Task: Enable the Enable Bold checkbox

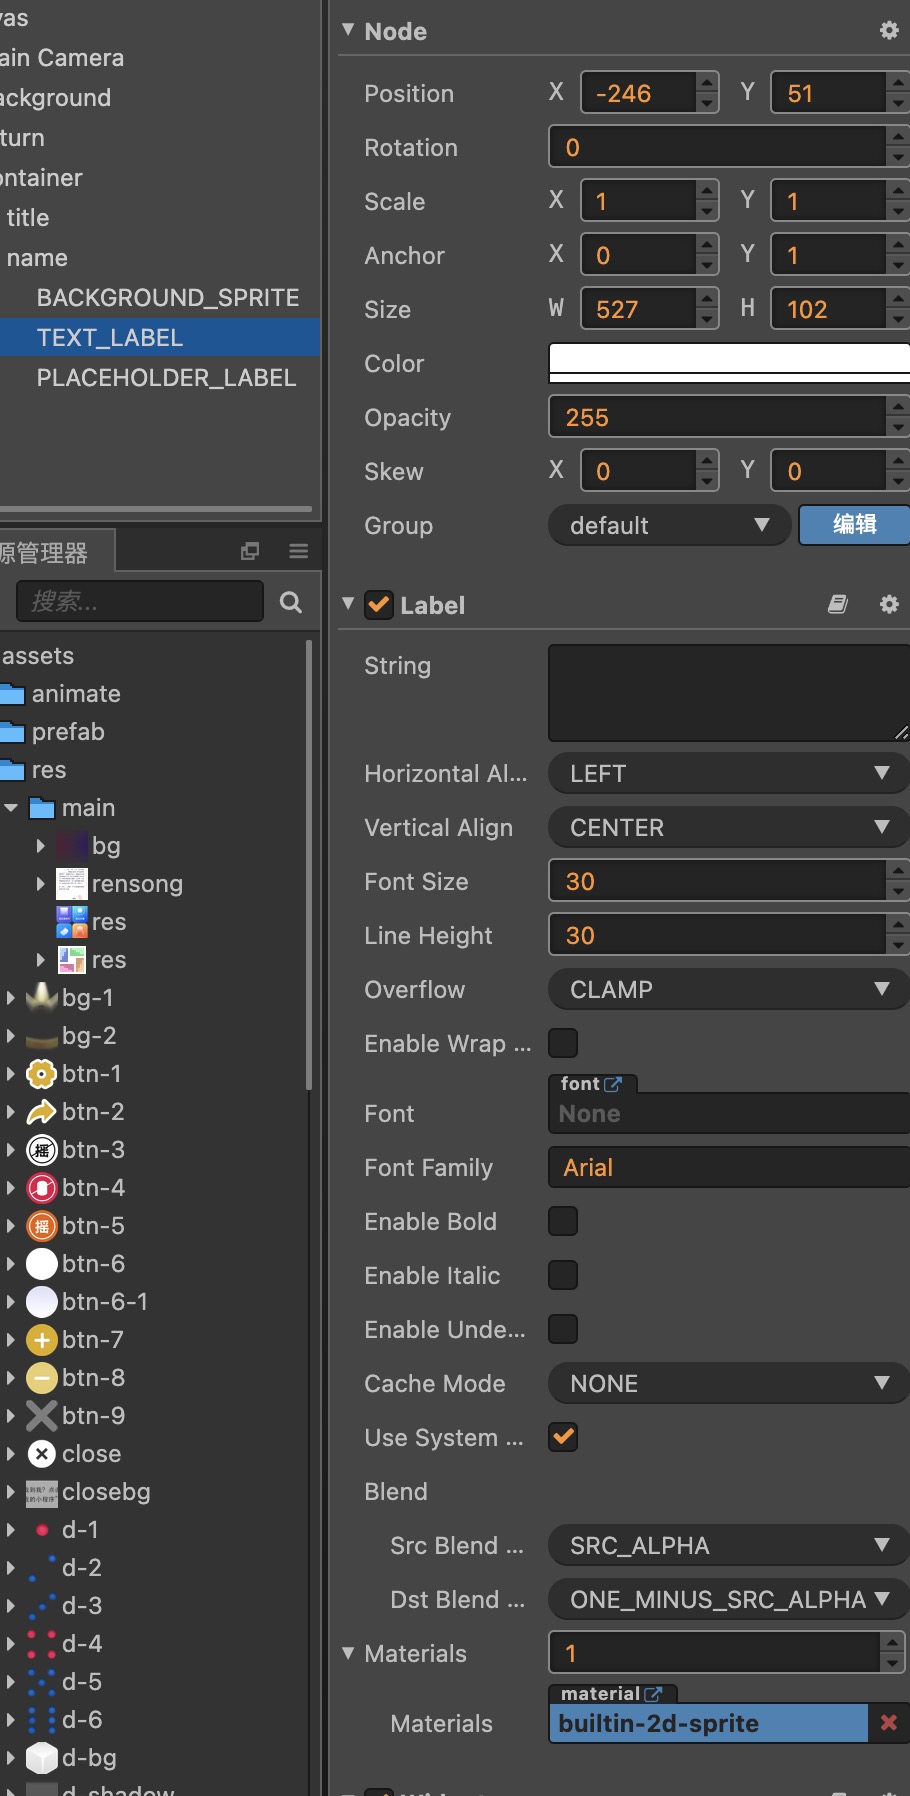Action: coord(563,1221)
